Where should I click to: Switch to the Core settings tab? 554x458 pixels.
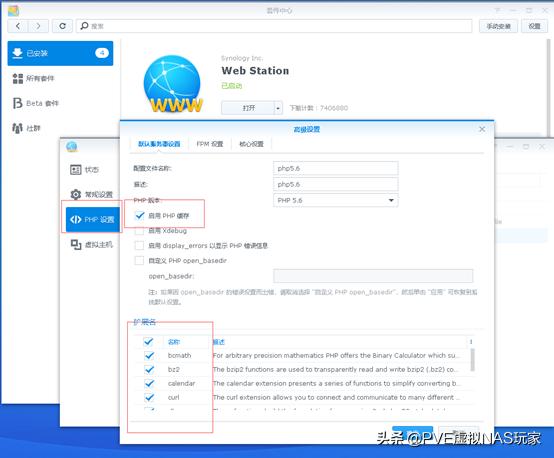(x=251, y=144)
